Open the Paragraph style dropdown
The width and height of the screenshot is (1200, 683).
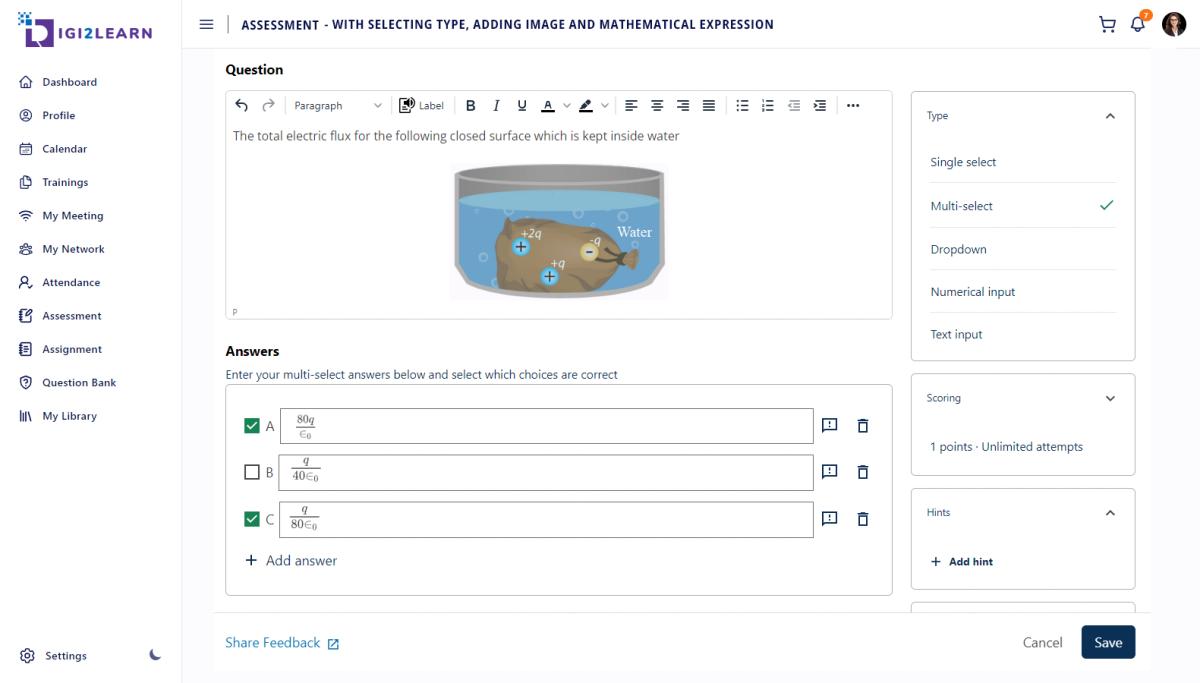point(338,105)
